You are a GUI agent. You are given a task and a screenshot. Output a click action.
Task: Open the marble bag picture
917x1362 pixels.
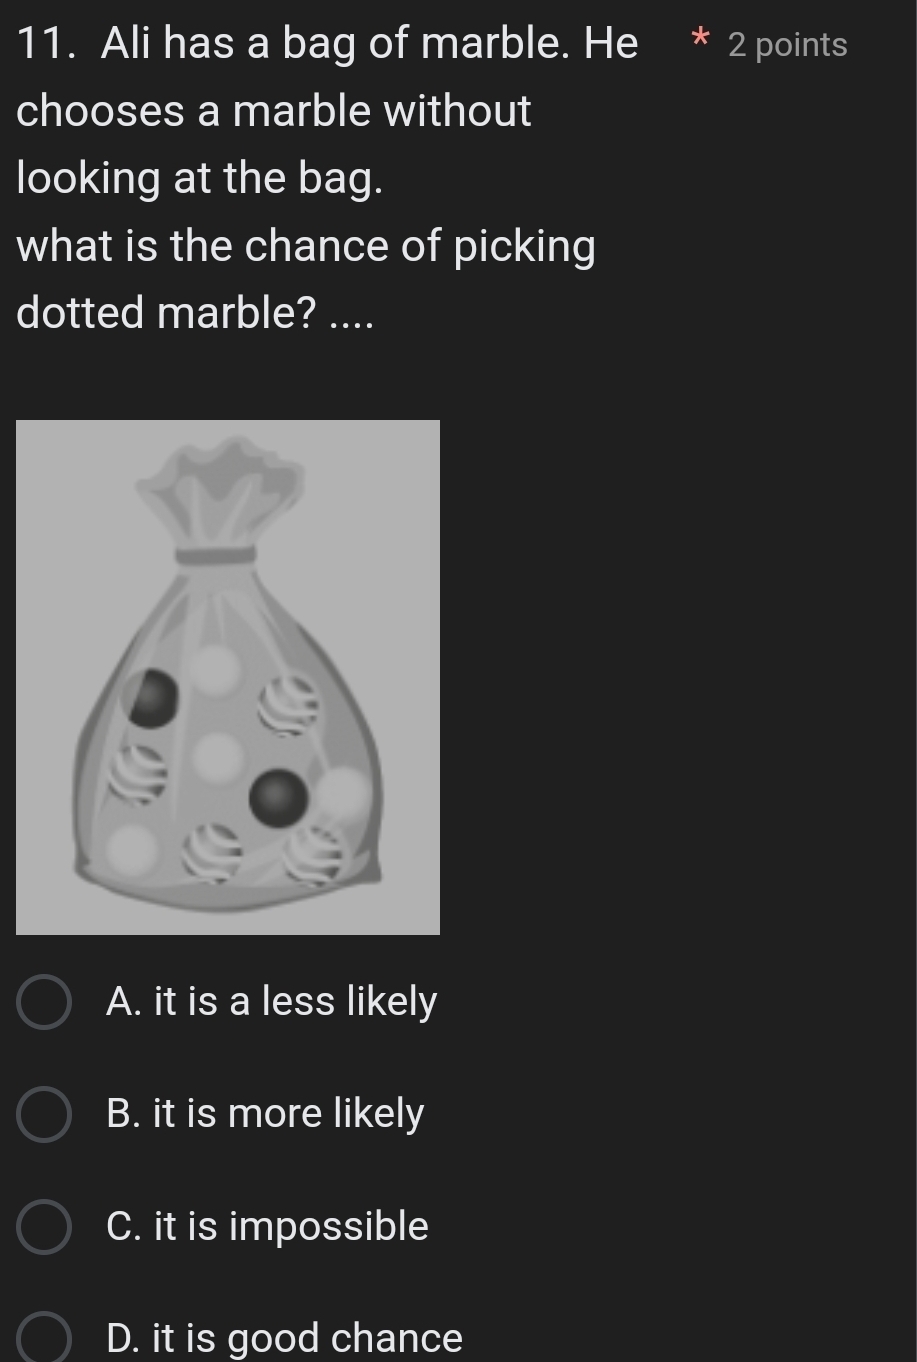(x=228, y=677)
